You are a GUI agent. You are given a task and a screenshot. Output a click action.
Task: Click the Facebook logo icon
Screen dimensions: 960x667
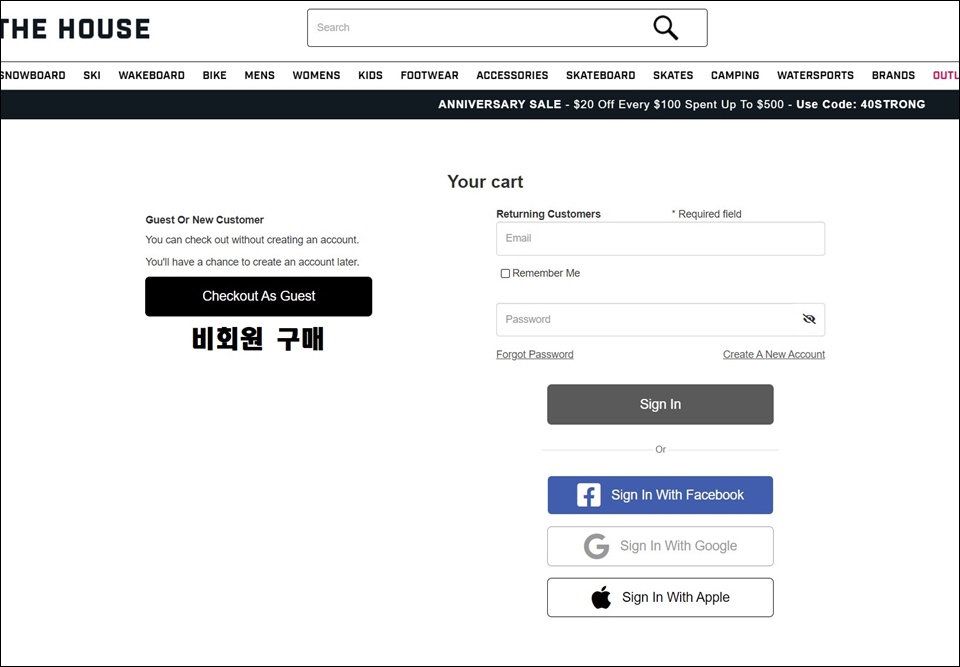click(588, 495)
